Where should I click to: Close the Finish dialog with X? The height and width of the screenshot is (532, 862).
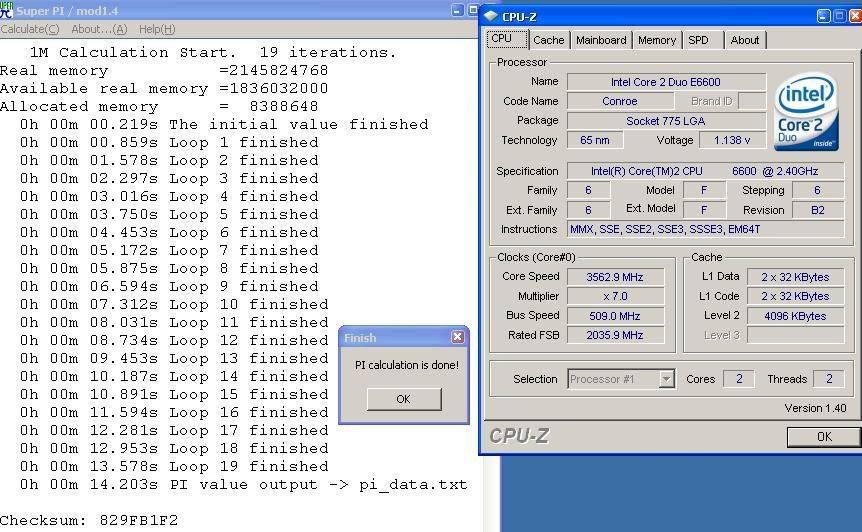[457, 337]
